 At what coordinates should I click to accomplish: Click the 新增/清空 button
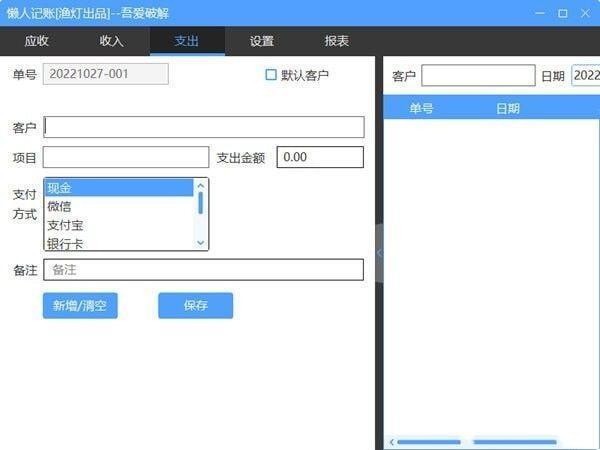point(80,306)
